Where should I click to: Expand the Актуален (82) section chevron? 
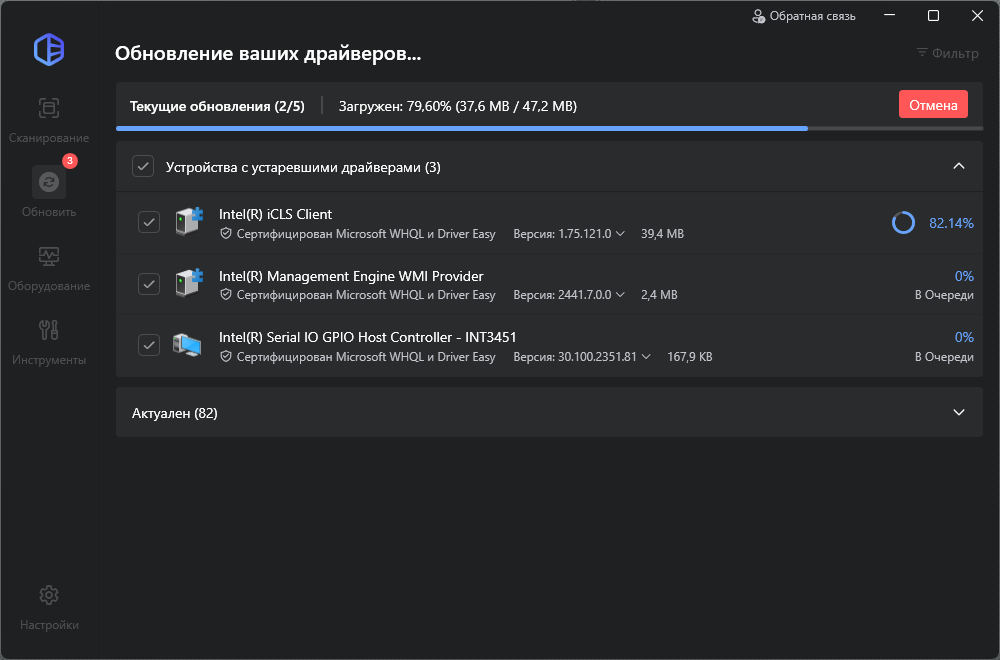[x=959, y=413]
